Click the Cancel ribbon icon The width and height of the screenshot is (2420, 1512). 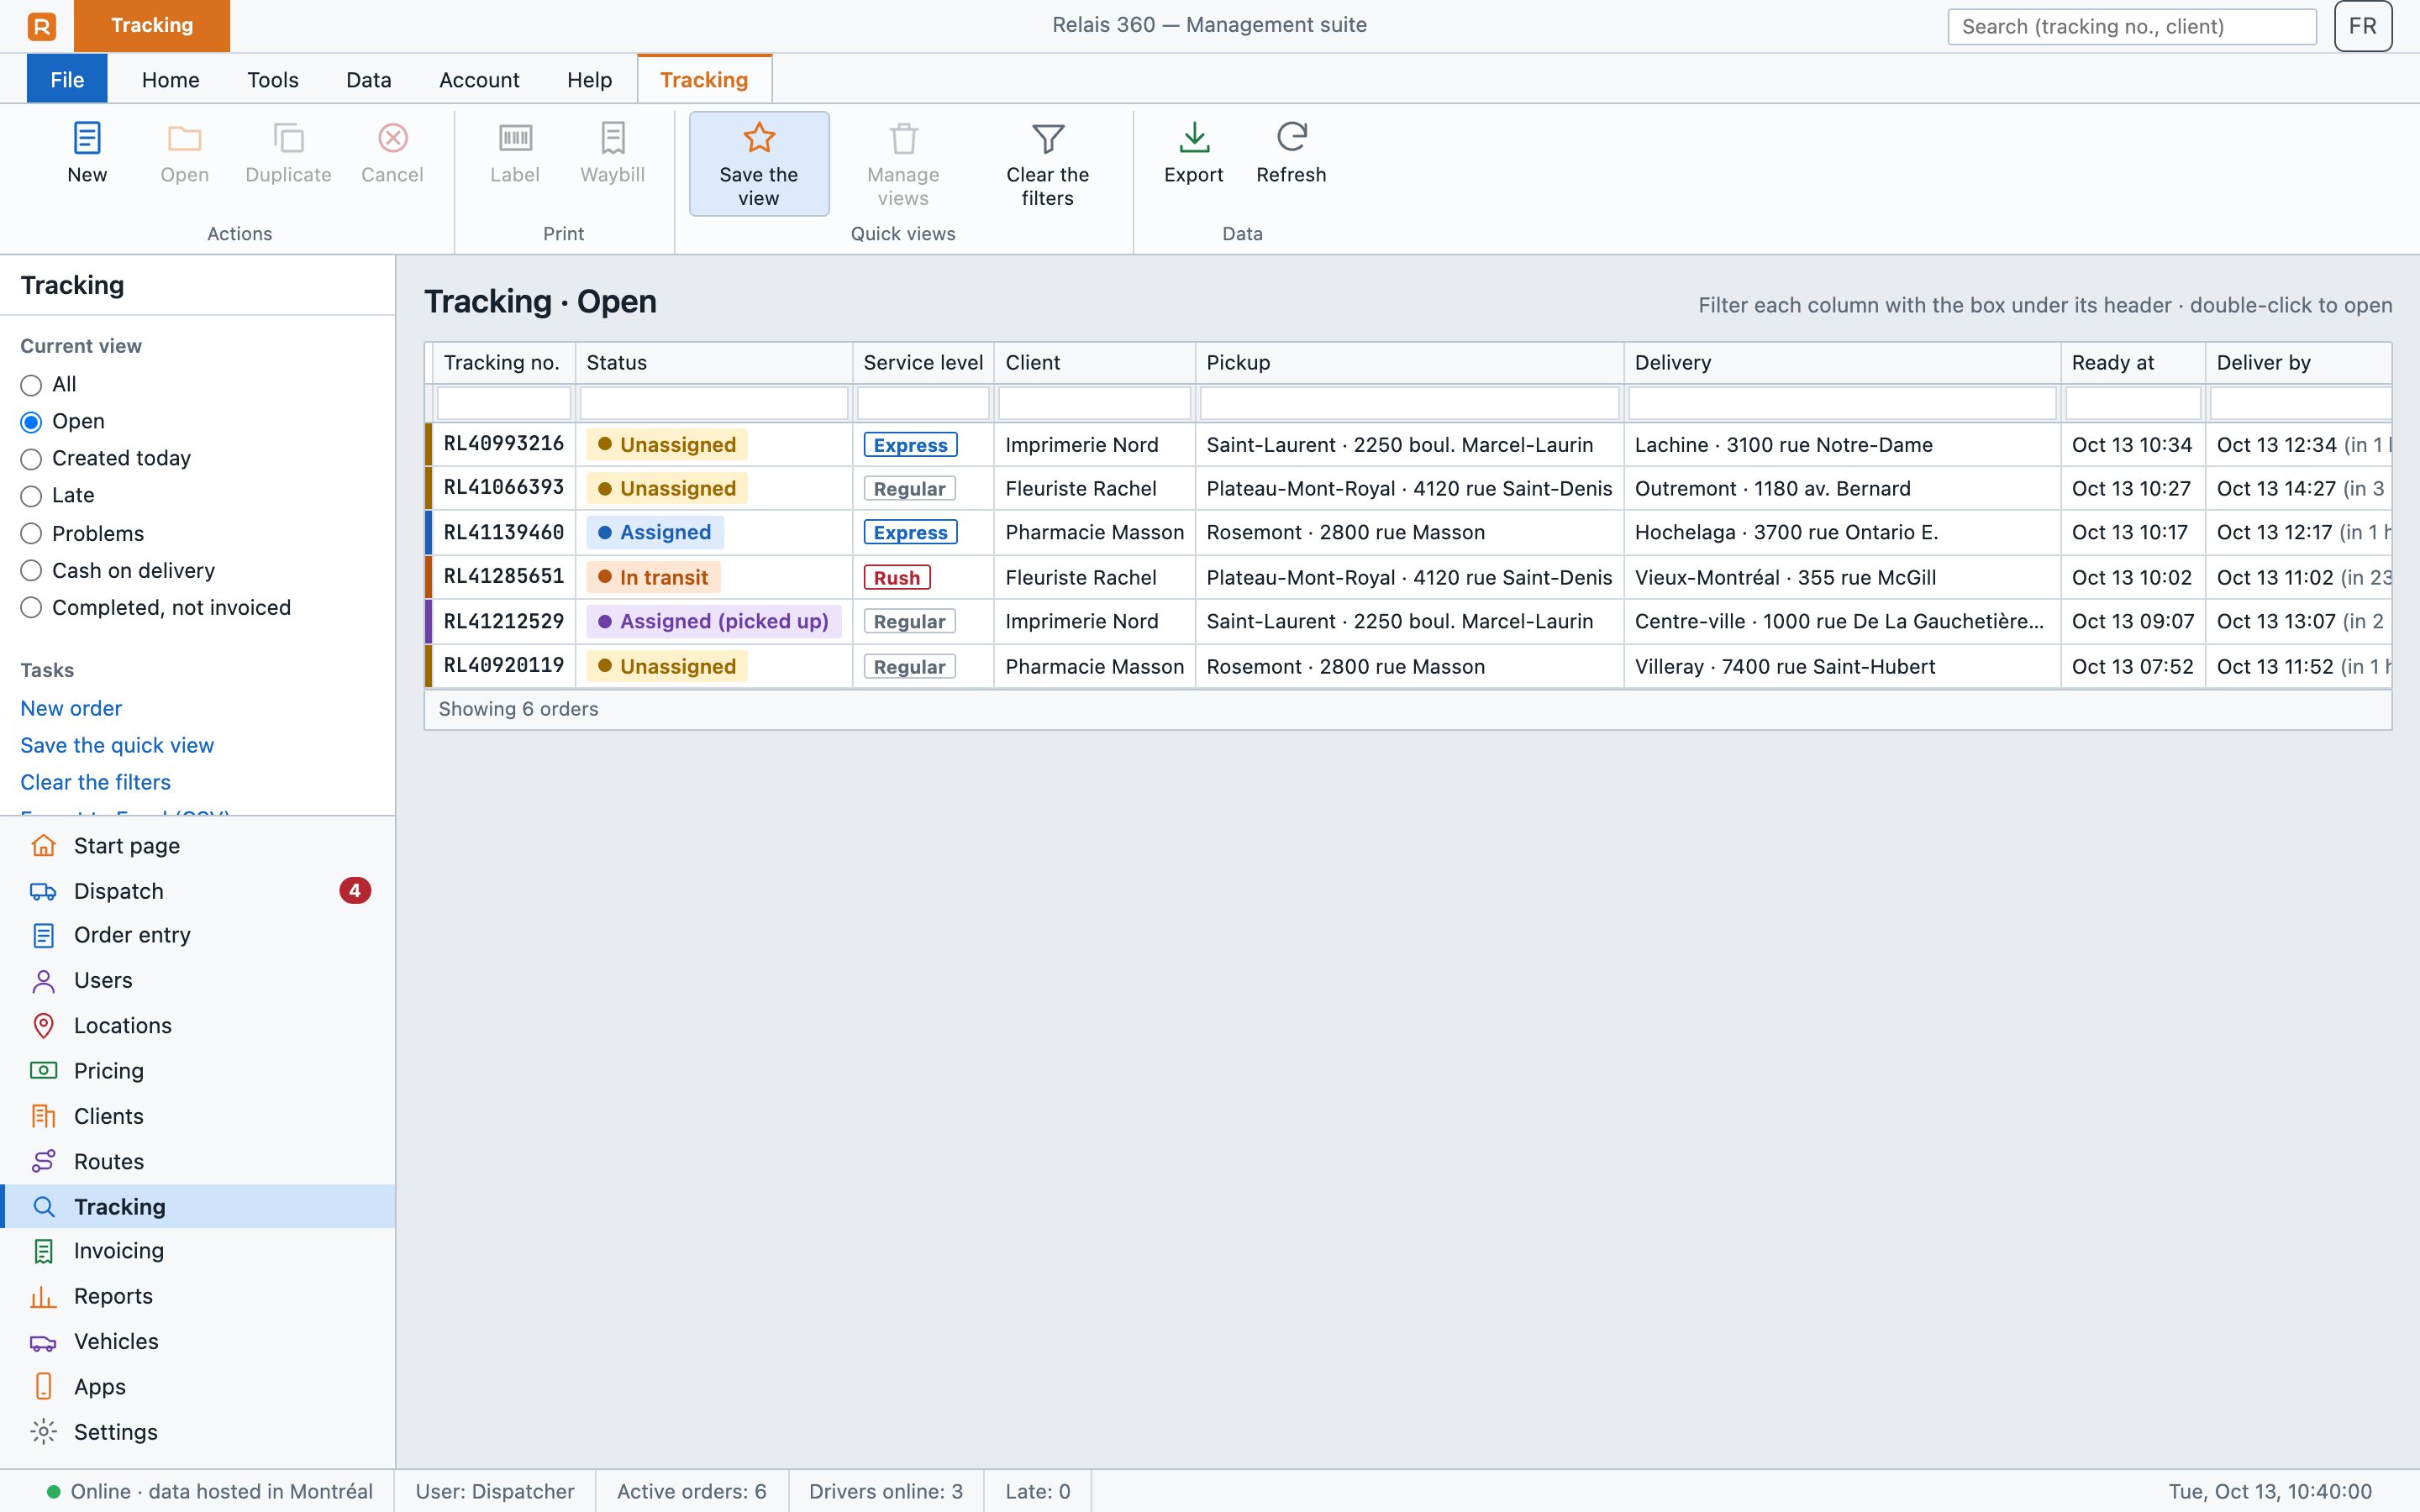tap(392, 138)
